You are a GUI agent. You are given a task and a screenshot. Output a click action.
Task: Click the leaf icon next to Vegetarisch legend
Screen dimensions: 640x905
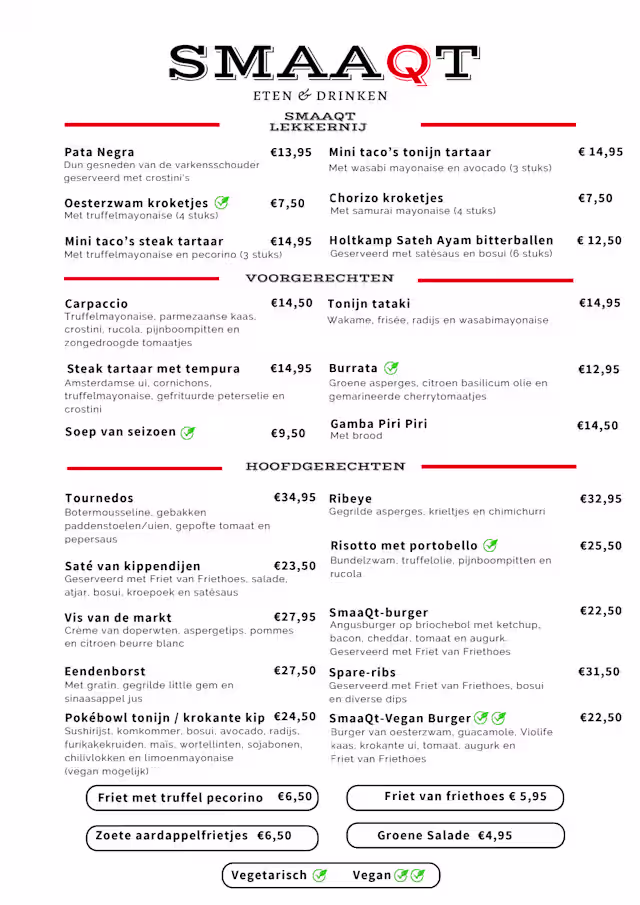320,875
